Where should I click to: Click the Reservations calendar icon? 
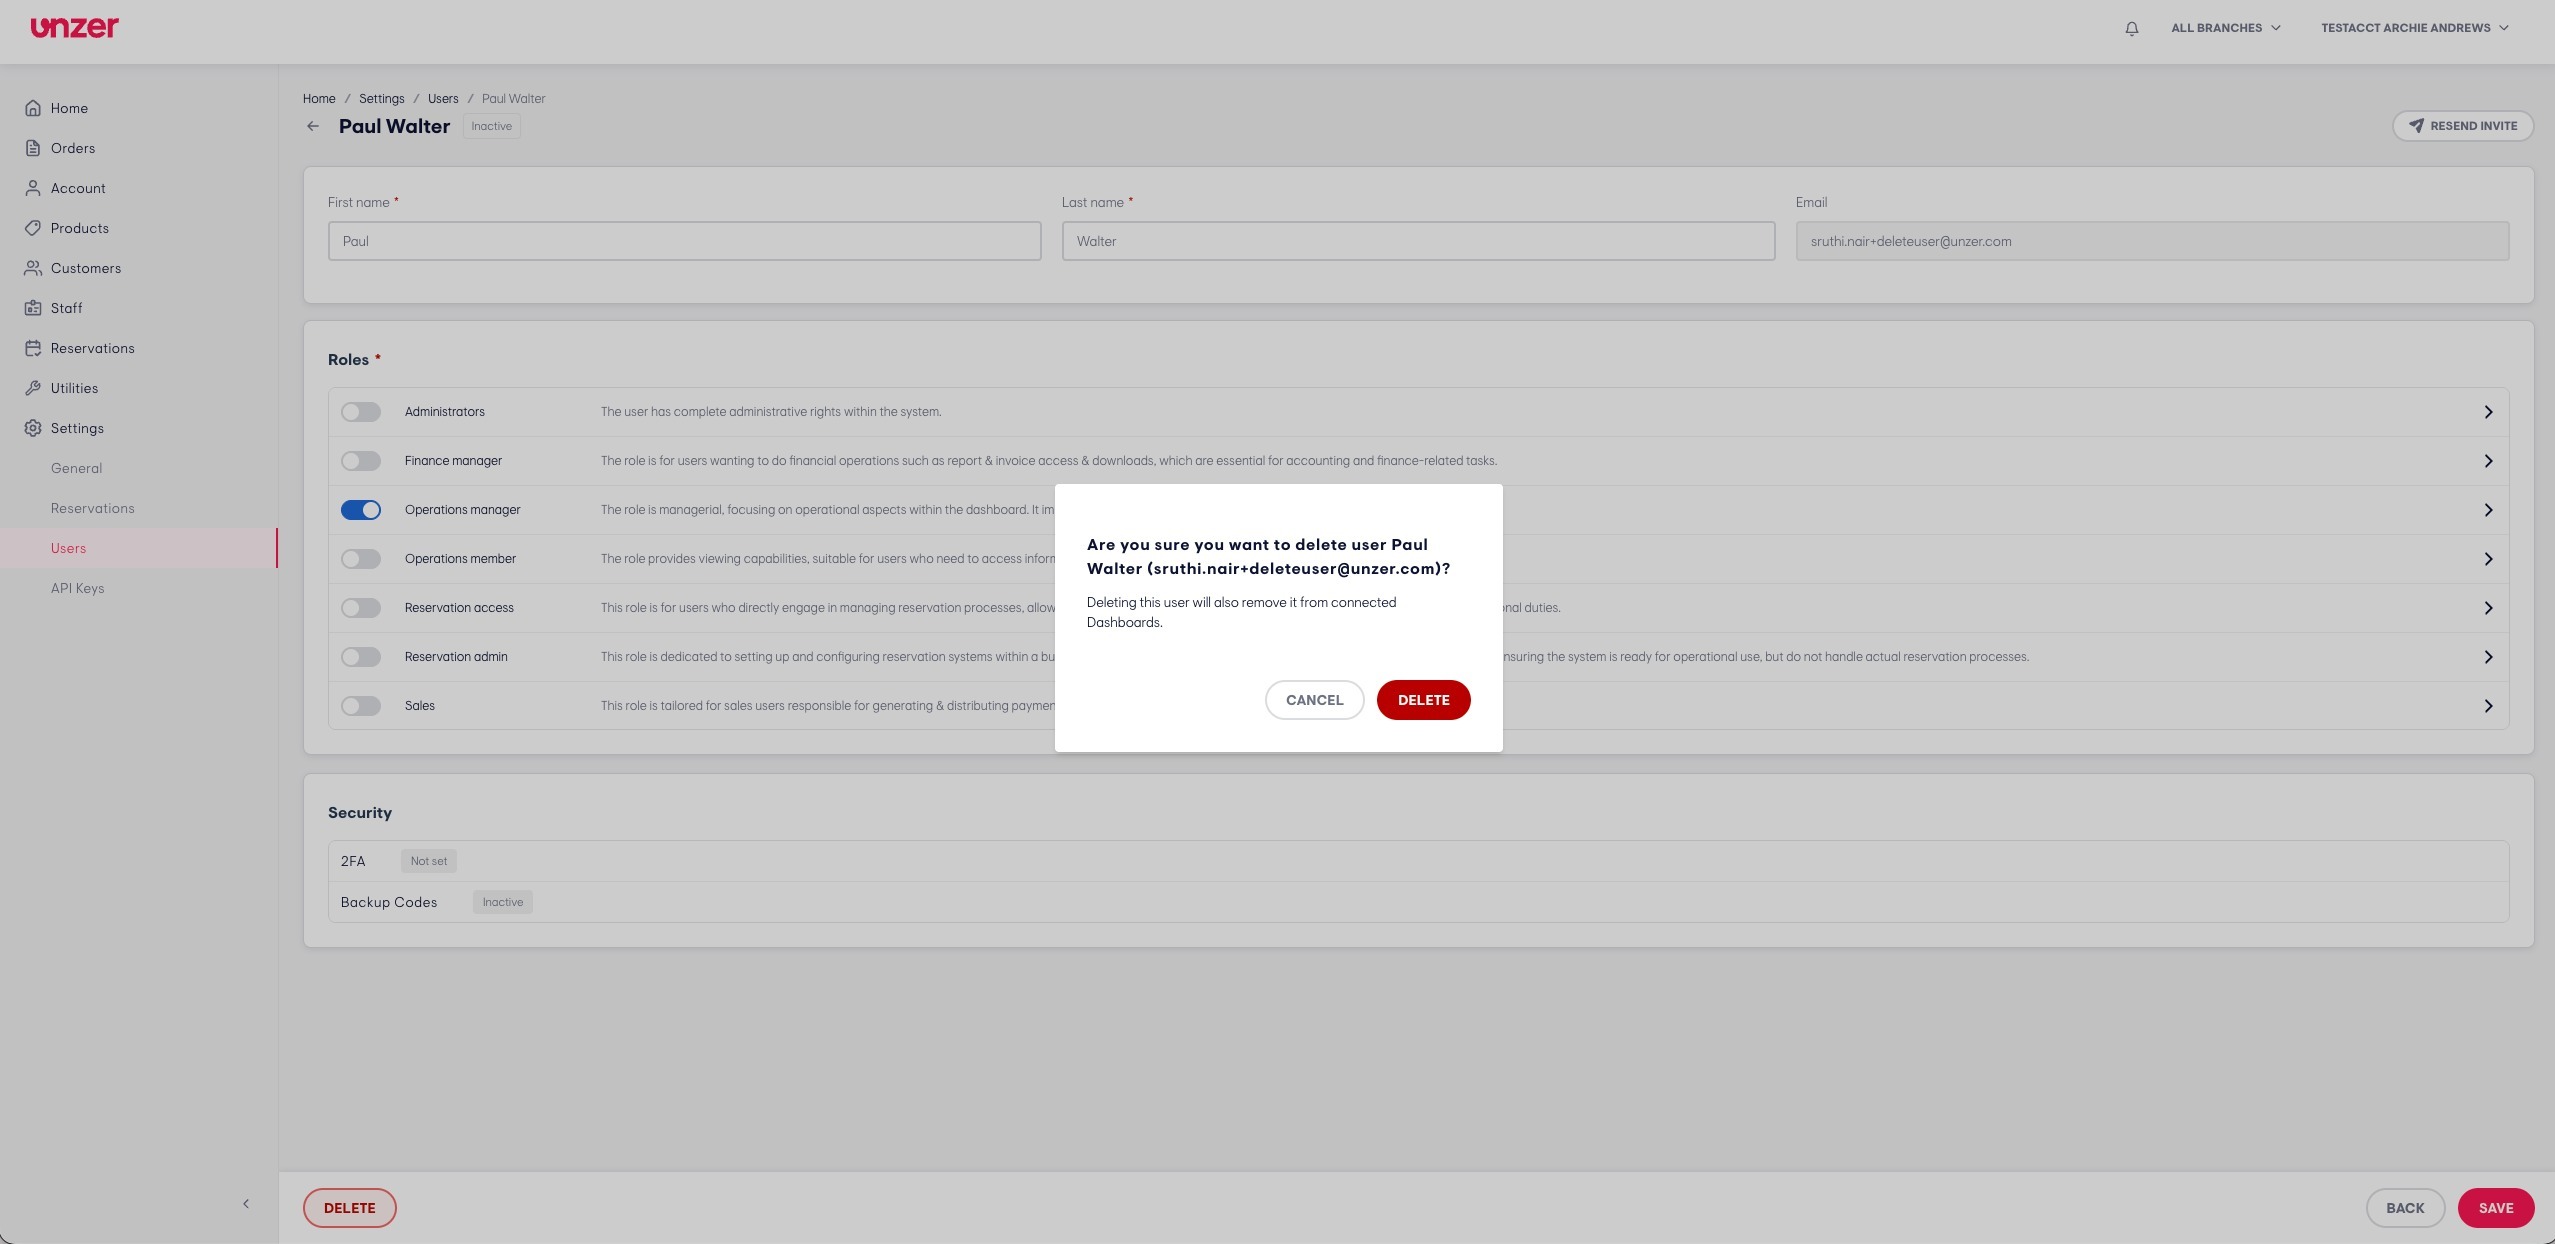[x=33, y=348]
